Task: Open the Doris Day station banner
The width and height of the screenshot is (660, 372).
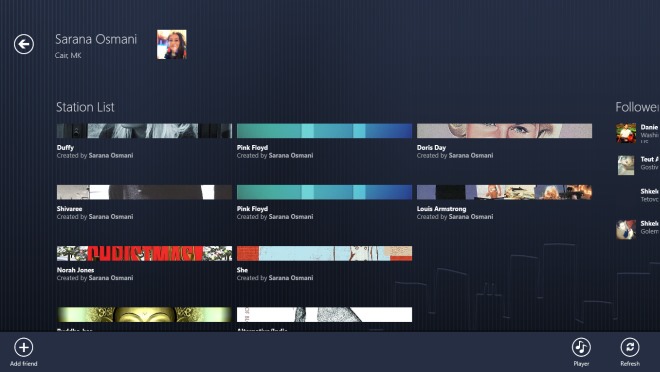Action: coord(504,131)
